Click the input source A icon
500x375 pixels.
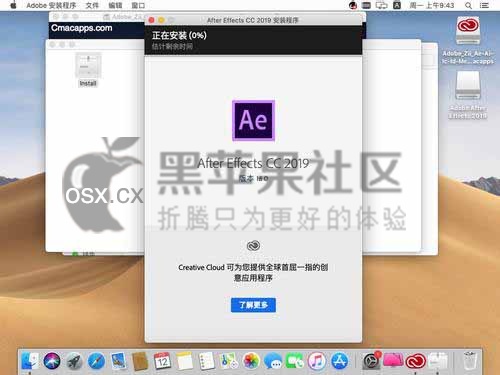[x=397, y=5]
